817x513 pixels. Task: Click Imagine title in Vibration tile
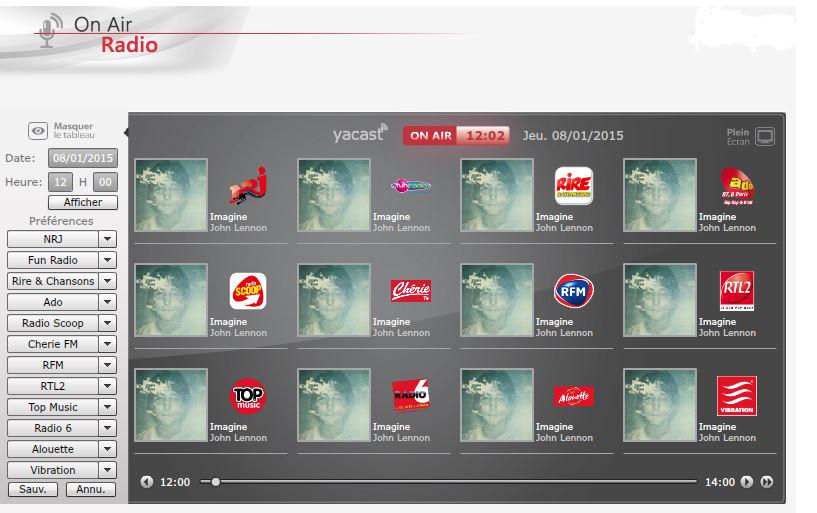tap(717, 427)
